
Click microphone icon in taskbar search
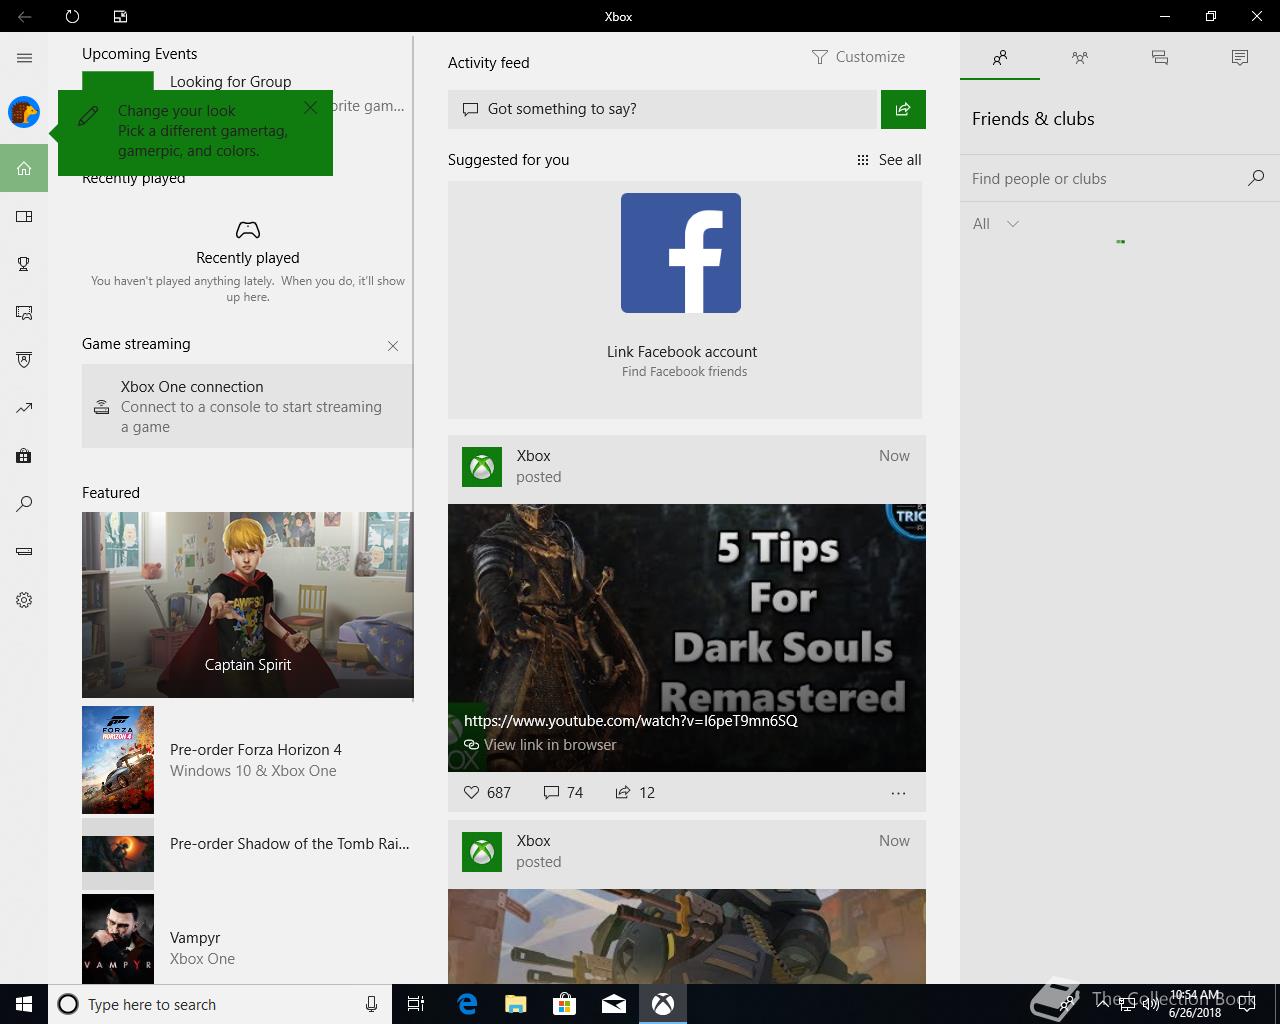coord(371,1004)
